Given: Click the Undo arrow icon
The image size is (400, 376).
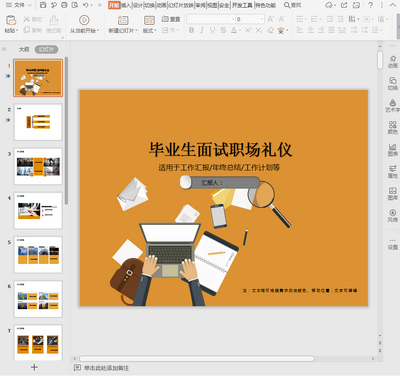Looking at the screenshot, I should click(86, 5).
